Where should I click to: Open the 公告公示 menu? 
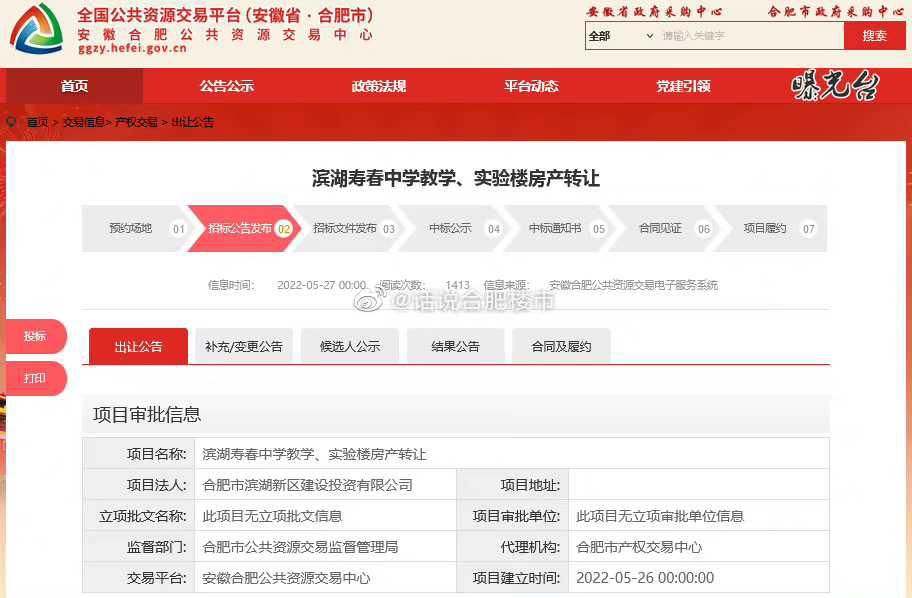[227, 86]
